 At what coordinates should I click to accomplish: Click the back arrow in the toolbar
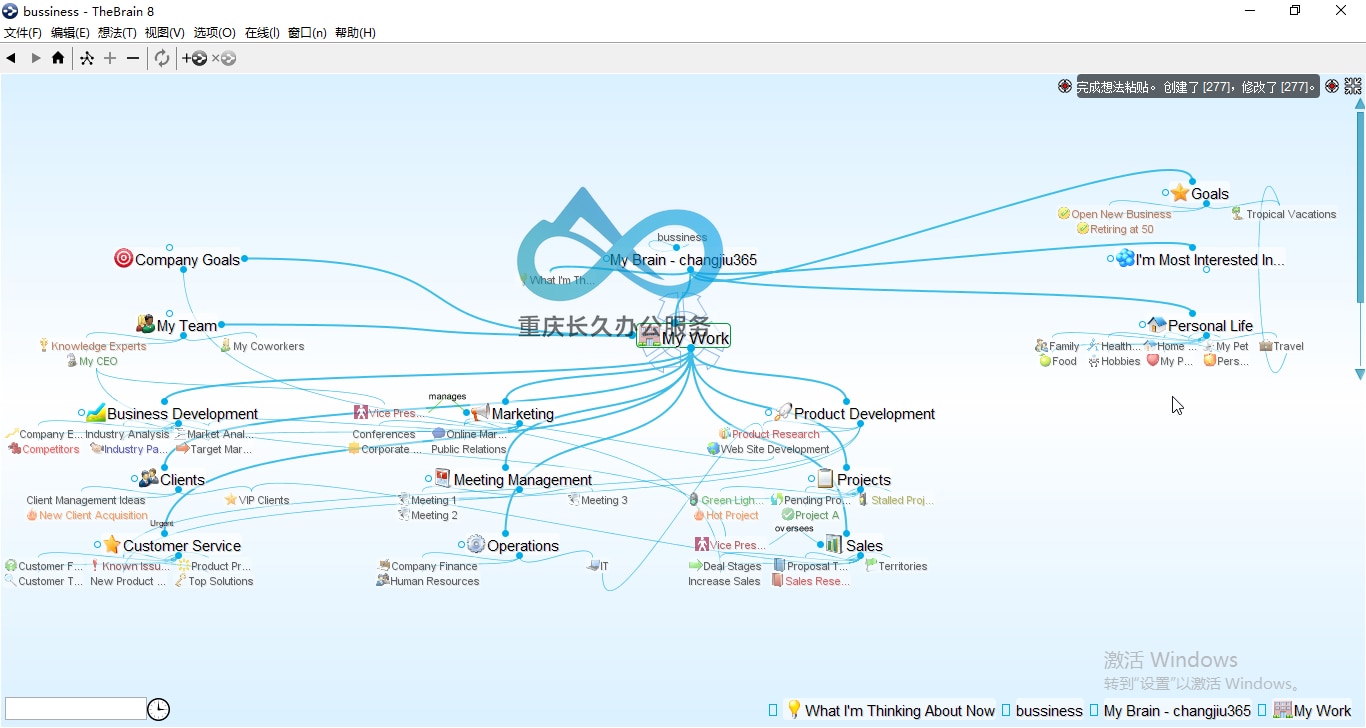[x=11, y=58]
